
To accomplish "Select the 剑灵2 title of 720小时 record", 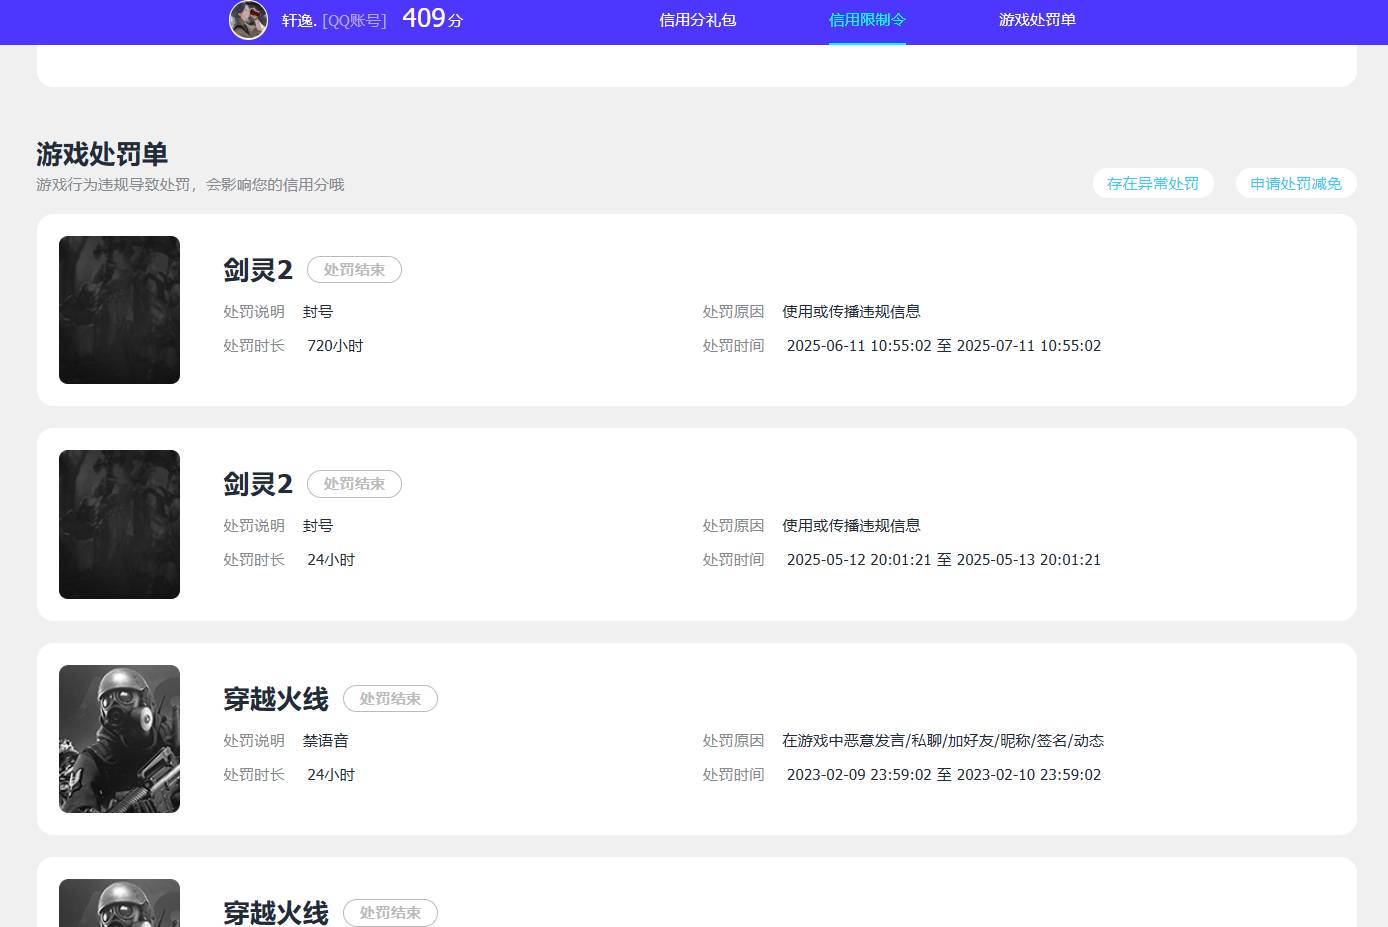I will 258,270.
